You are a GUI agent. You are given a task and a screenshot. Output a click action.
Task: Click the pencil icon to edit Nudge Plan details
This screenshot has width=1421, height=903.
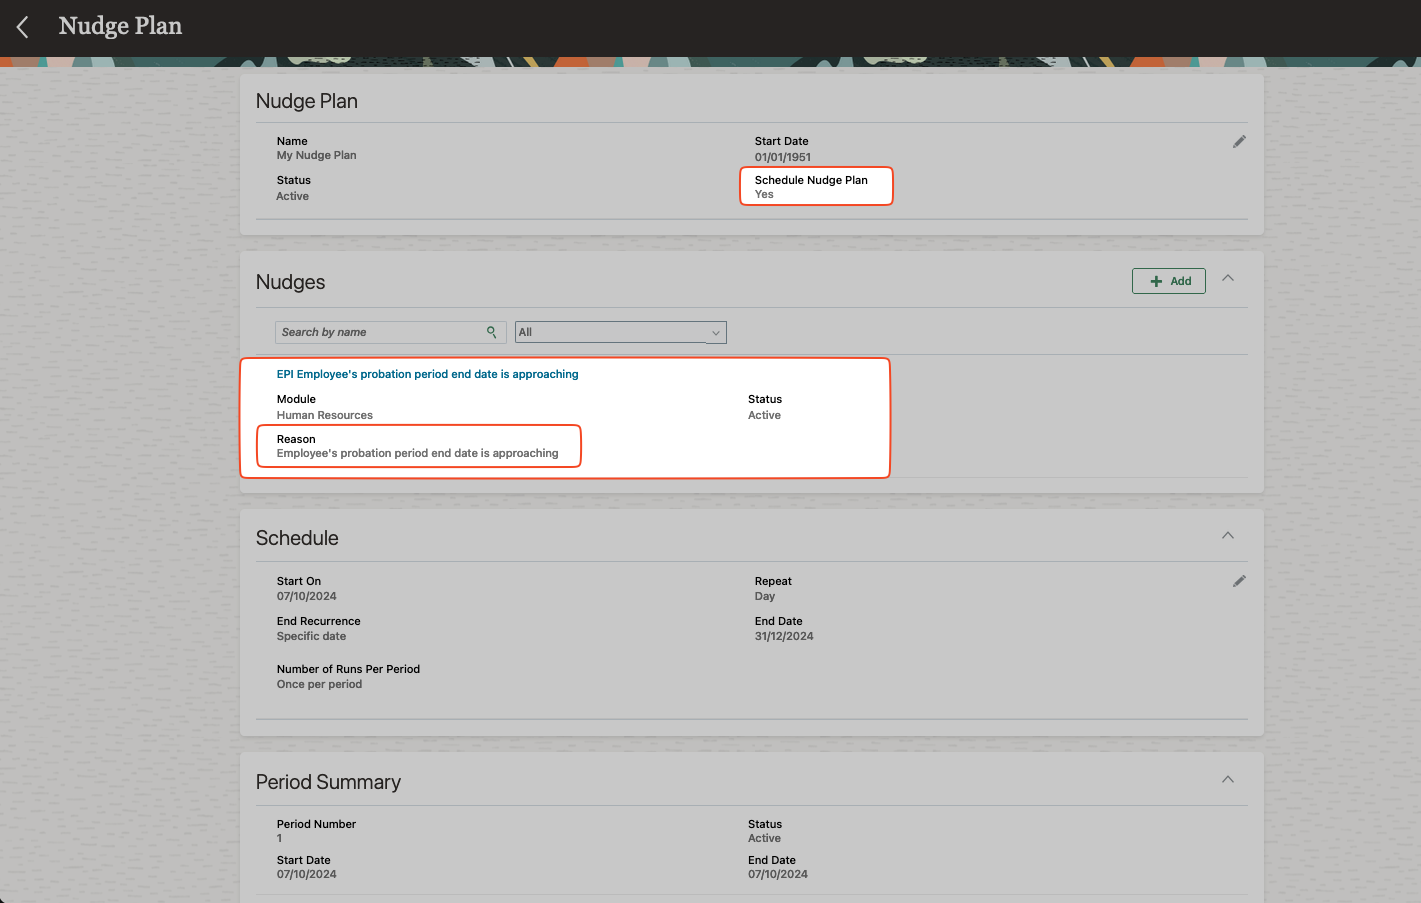1239,142
